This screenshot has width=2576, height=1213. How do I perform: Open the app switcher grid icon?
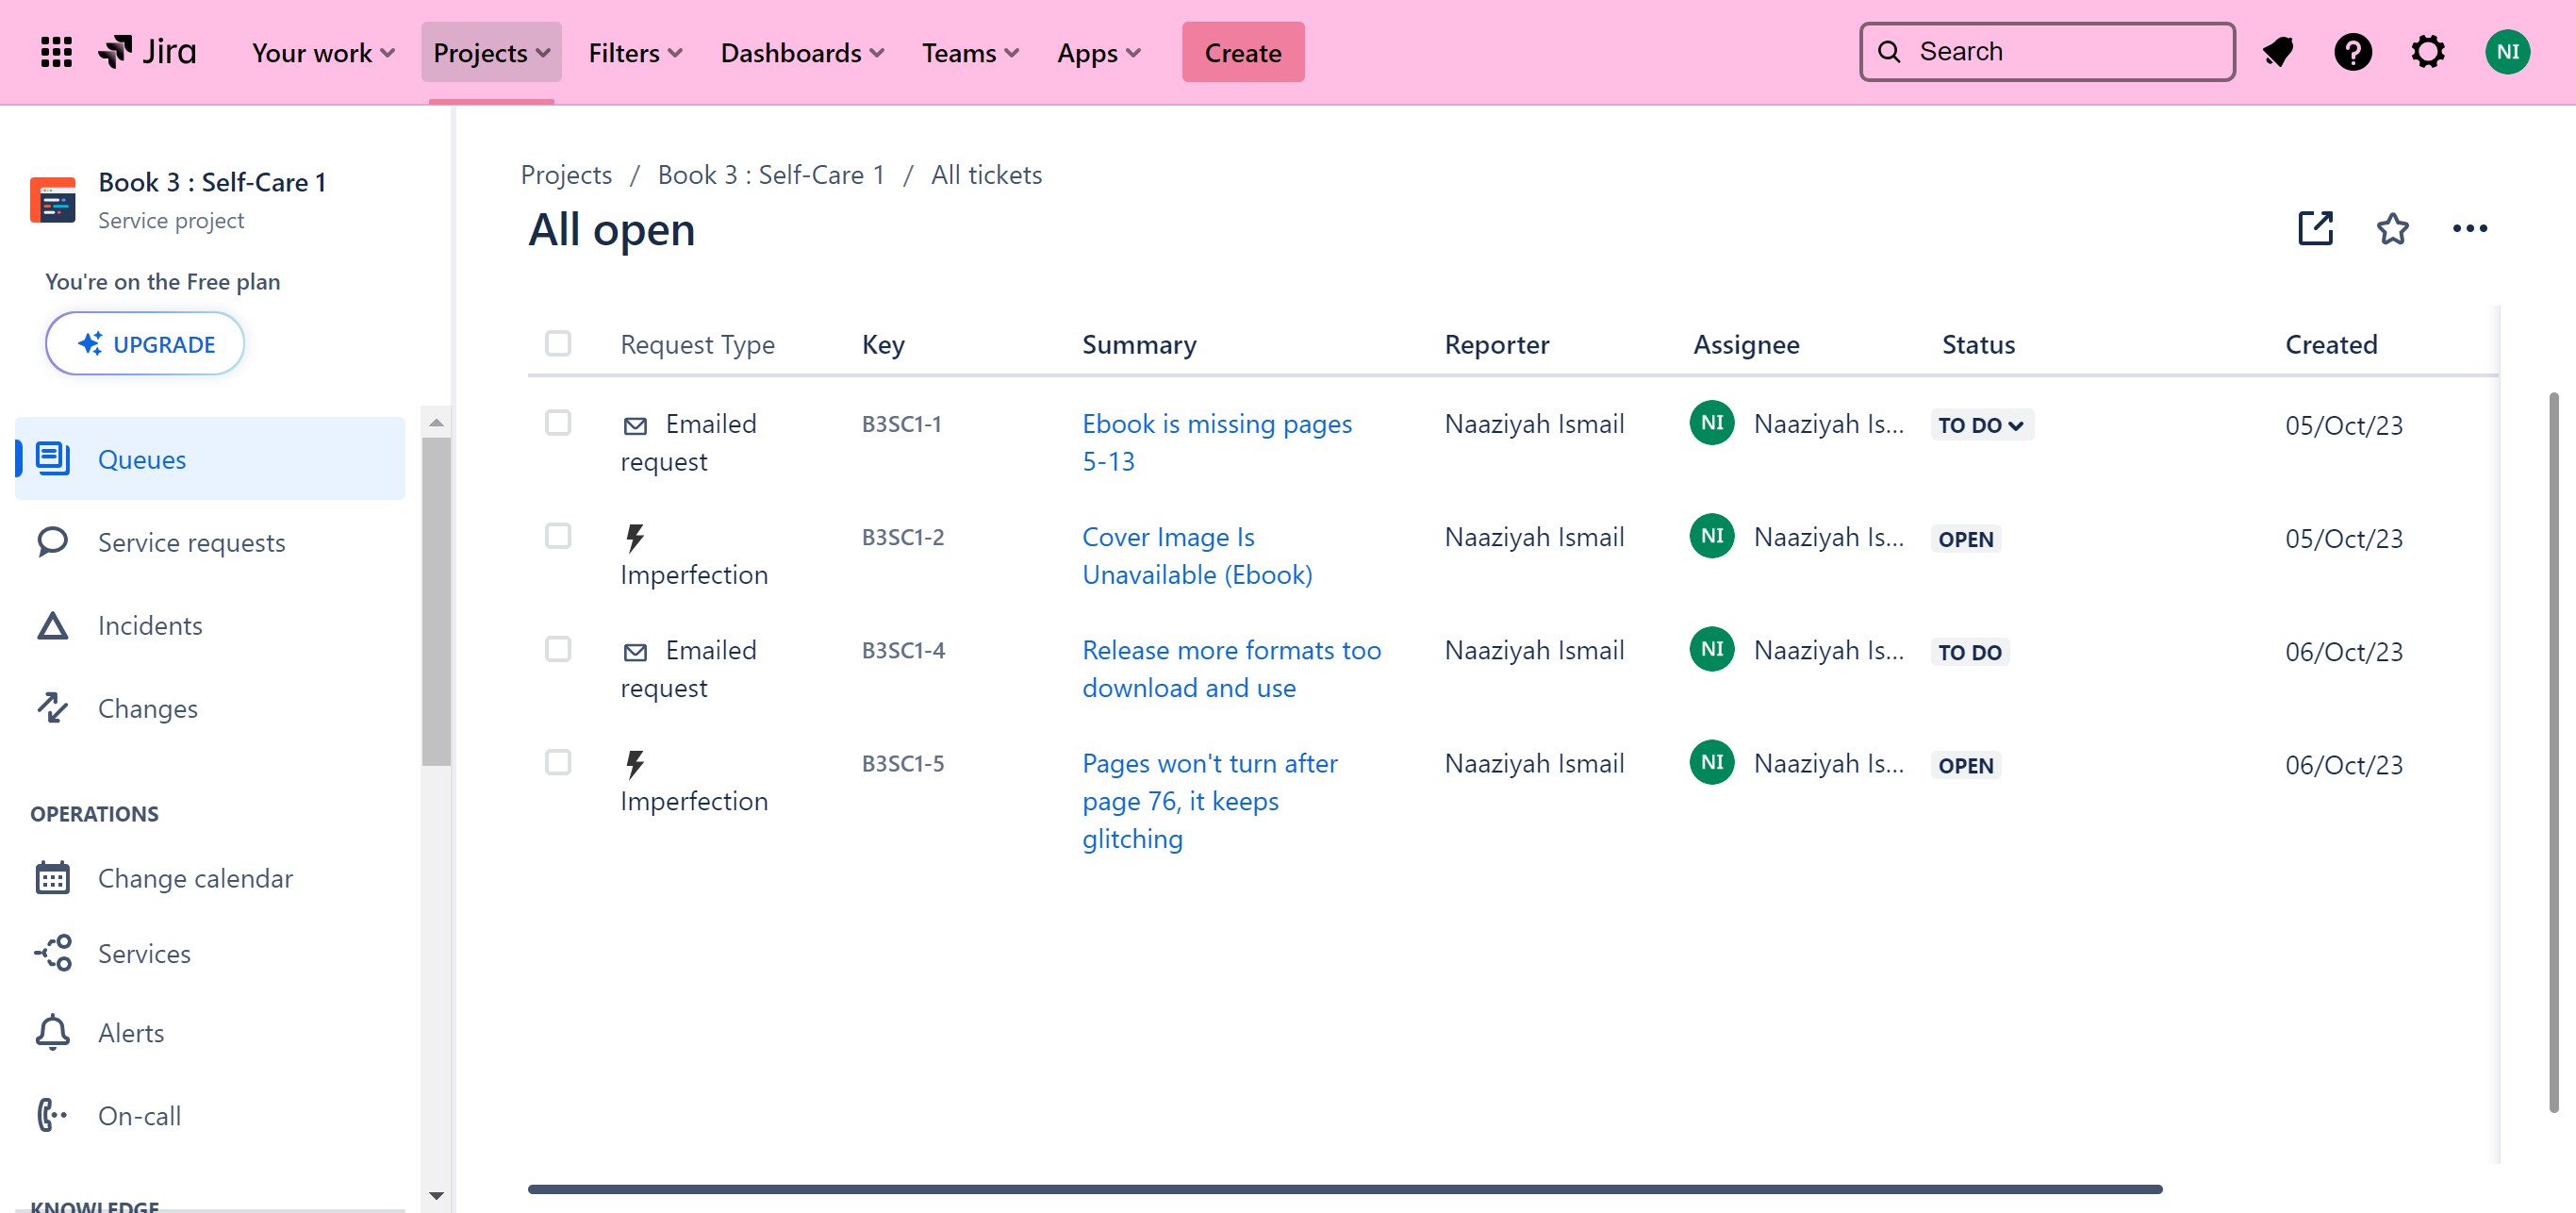(56, 52)
